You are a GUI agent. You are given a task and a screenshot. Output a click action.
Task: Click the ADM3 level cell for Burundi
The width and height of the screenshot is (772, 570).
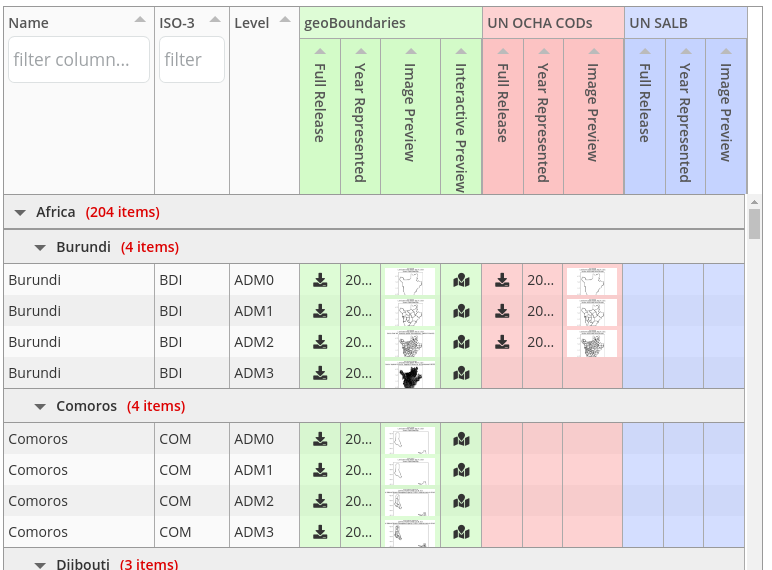tap(264, 373)
